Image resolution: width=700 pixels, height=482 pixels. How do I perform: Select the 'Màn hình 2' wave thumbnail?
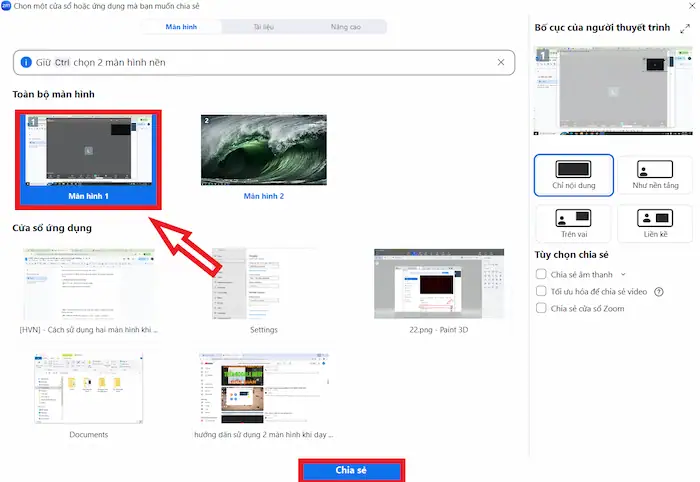click(x=263, y=151)
